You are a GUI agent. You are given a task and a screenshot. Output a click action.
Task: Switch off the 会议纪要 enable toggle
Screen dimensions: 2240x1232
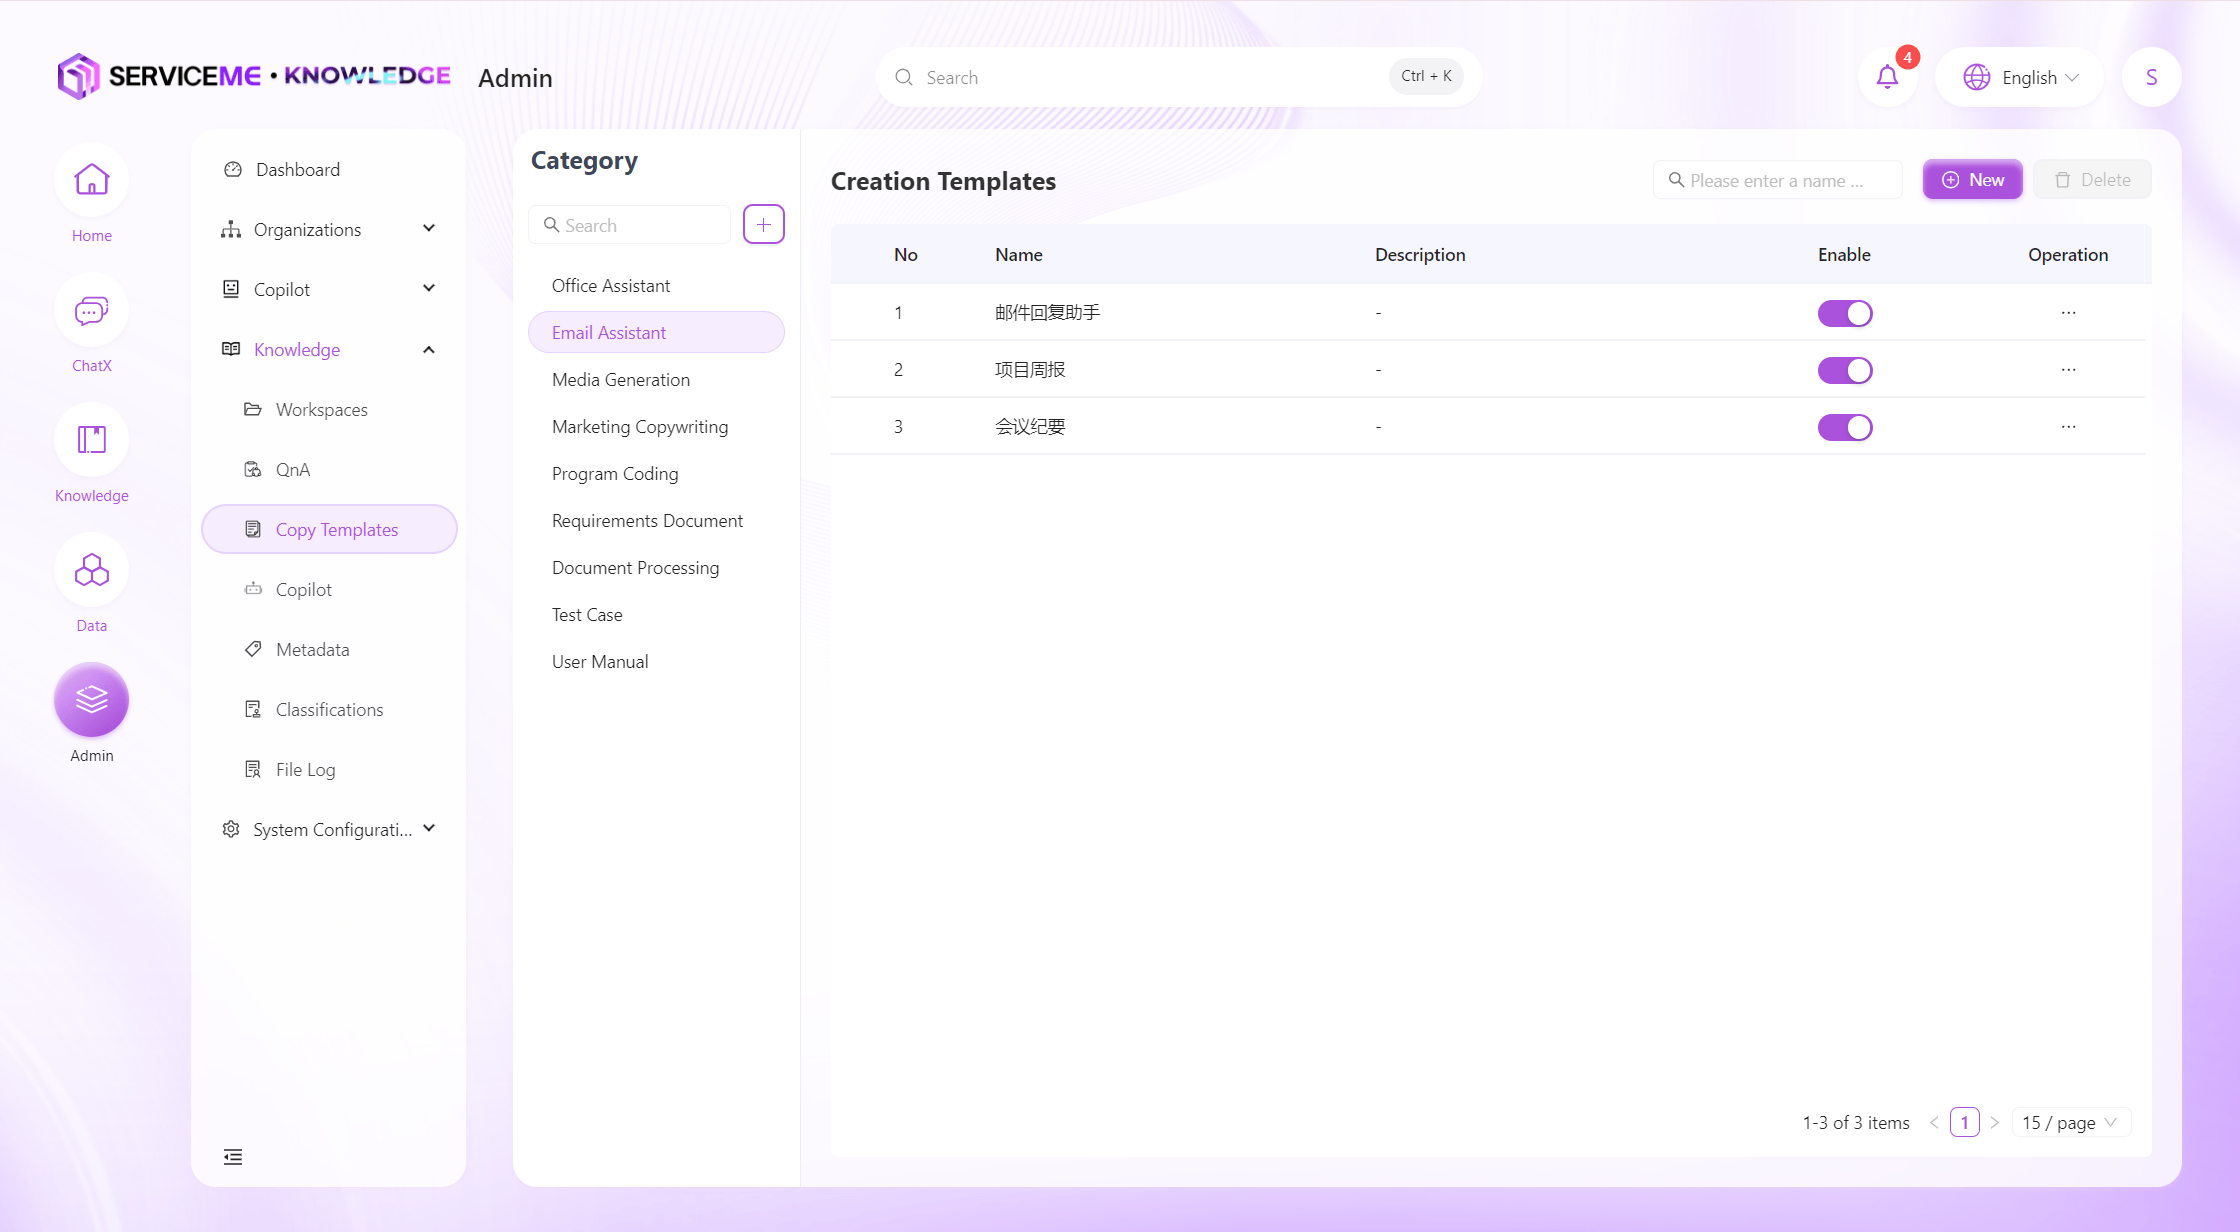point(1844,427)
